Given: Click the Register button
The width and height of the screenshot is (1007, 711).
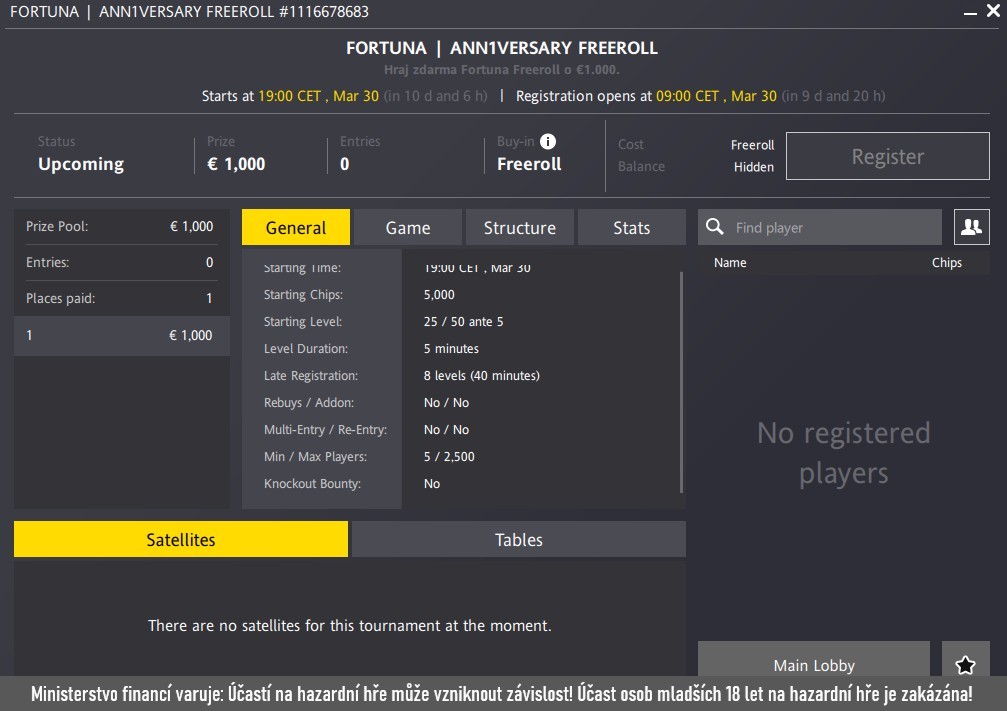Looking at the screenshot, I should [x=888, y=156].
